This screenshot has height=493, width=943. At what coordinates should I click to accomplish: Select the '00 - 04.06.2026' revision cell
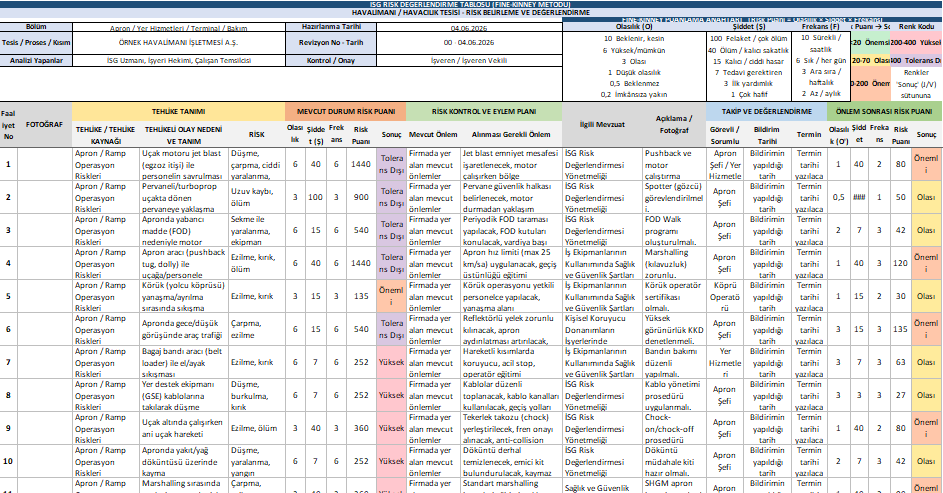(469, 43)
